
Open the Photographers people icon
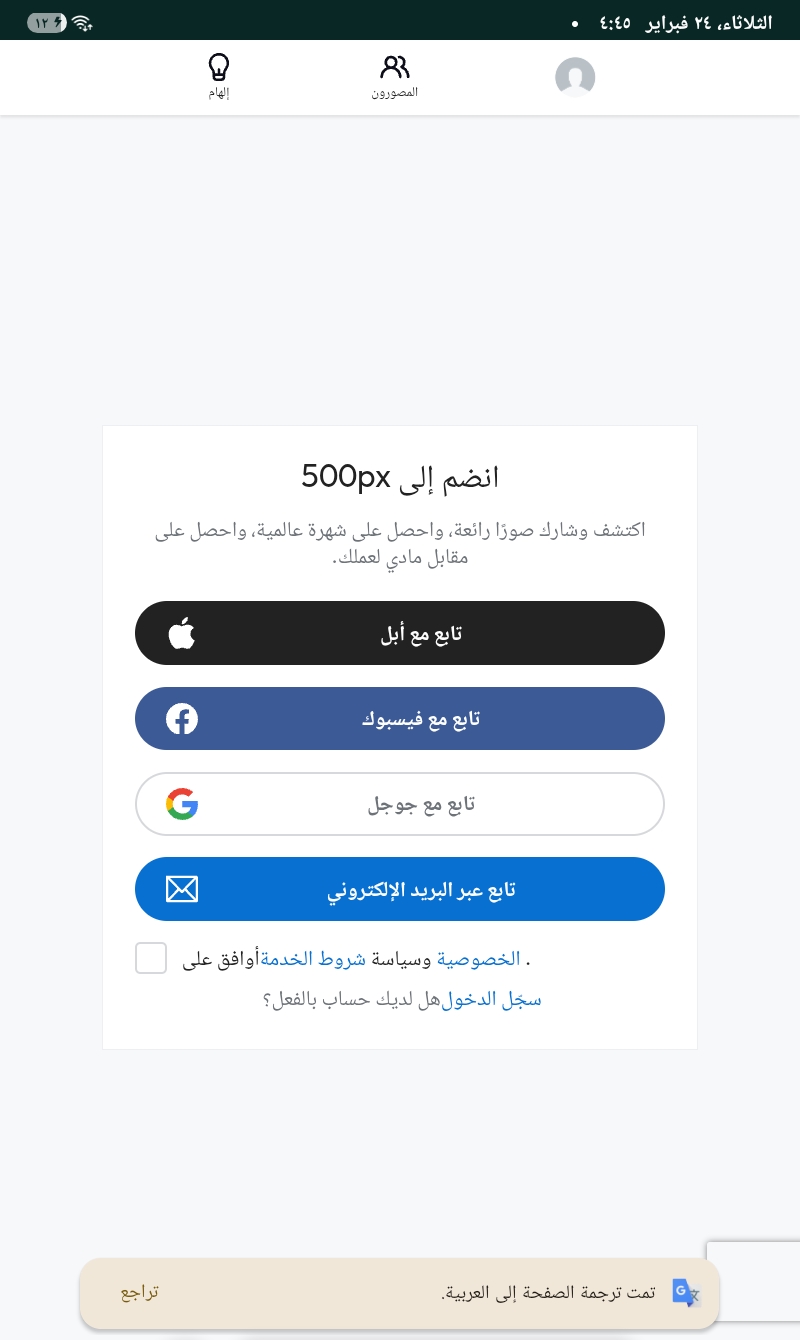[x=395, y=68]
